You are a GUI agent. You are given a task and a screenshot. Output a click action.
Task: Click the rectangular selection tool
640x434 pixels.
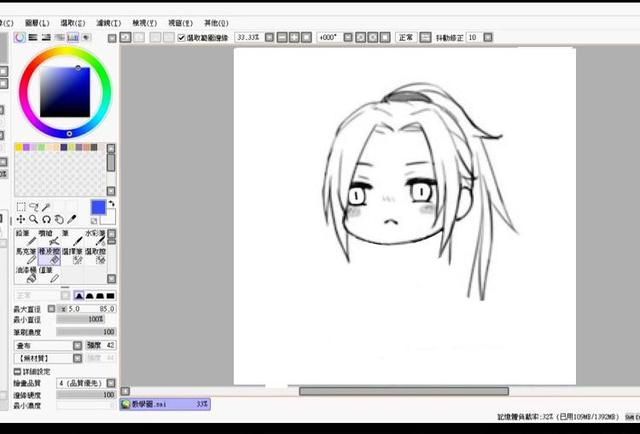click(21, 206)
